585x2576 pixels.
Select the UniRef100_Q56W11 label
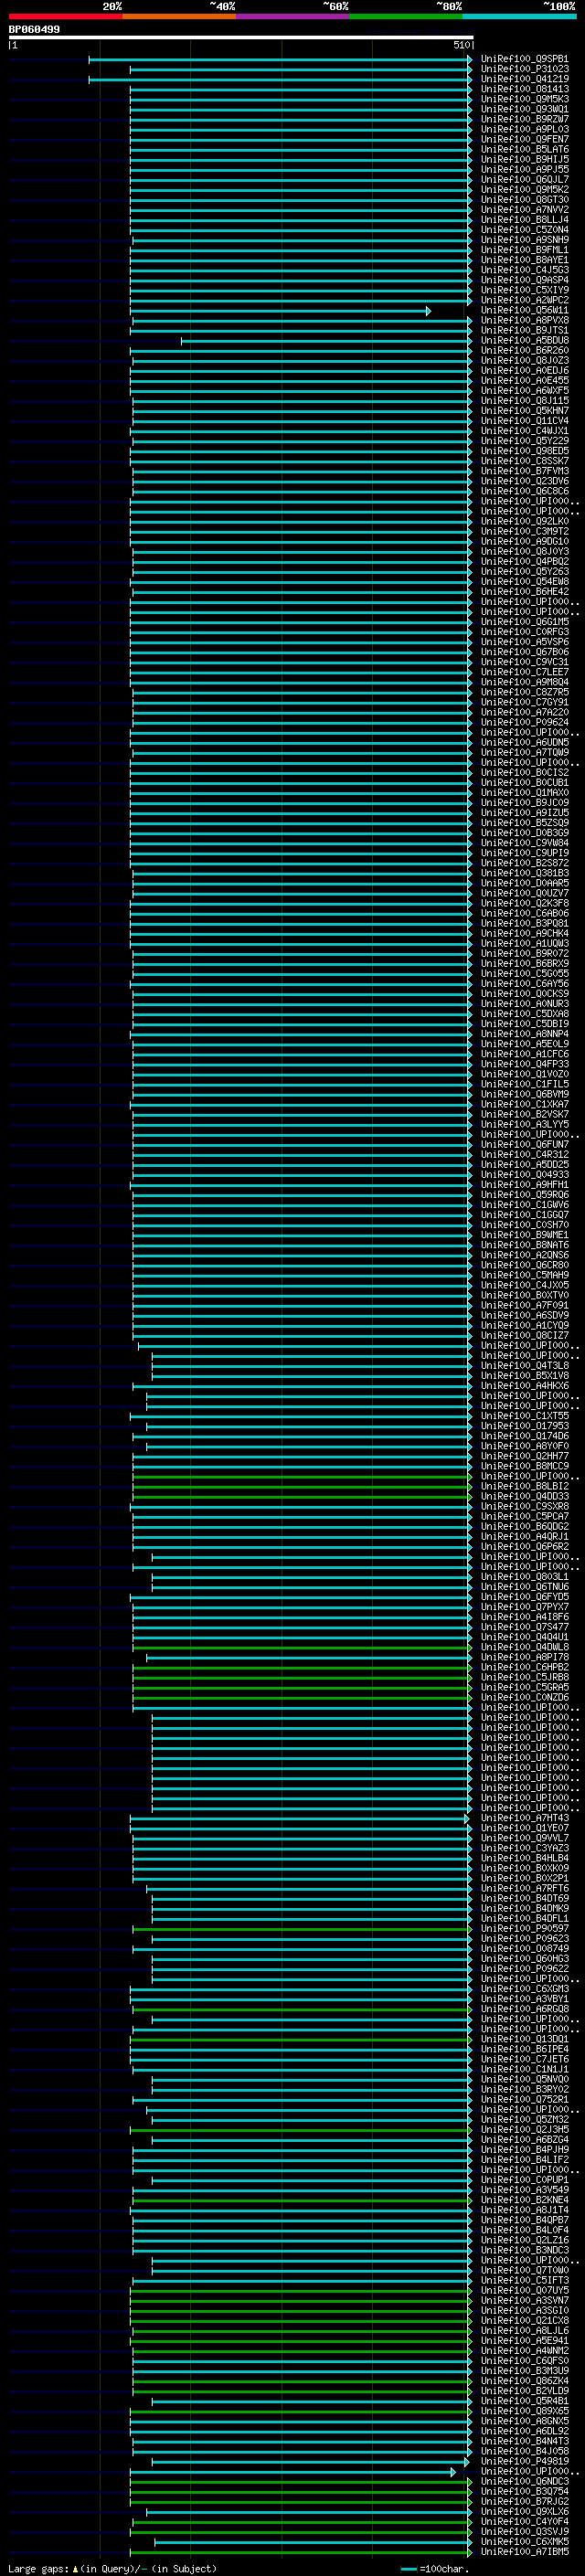[524, 310]
